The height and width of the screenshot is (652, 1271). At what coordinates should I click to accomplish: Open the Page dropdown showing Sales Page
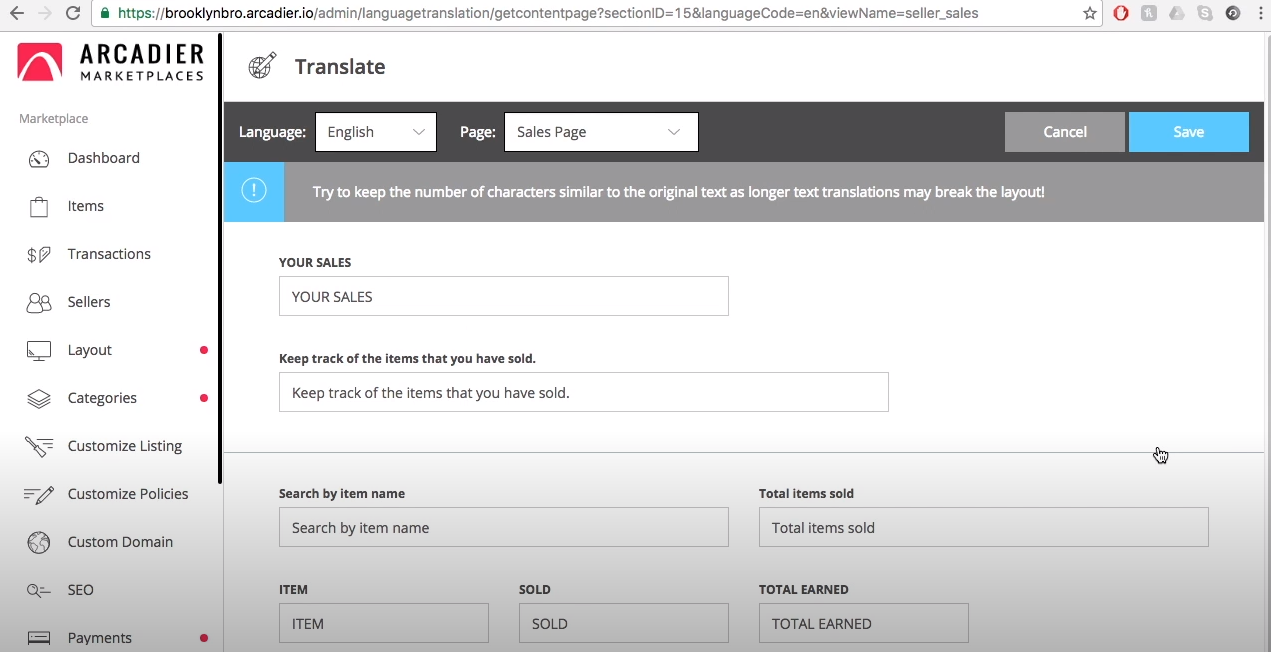tap(600, 132)
